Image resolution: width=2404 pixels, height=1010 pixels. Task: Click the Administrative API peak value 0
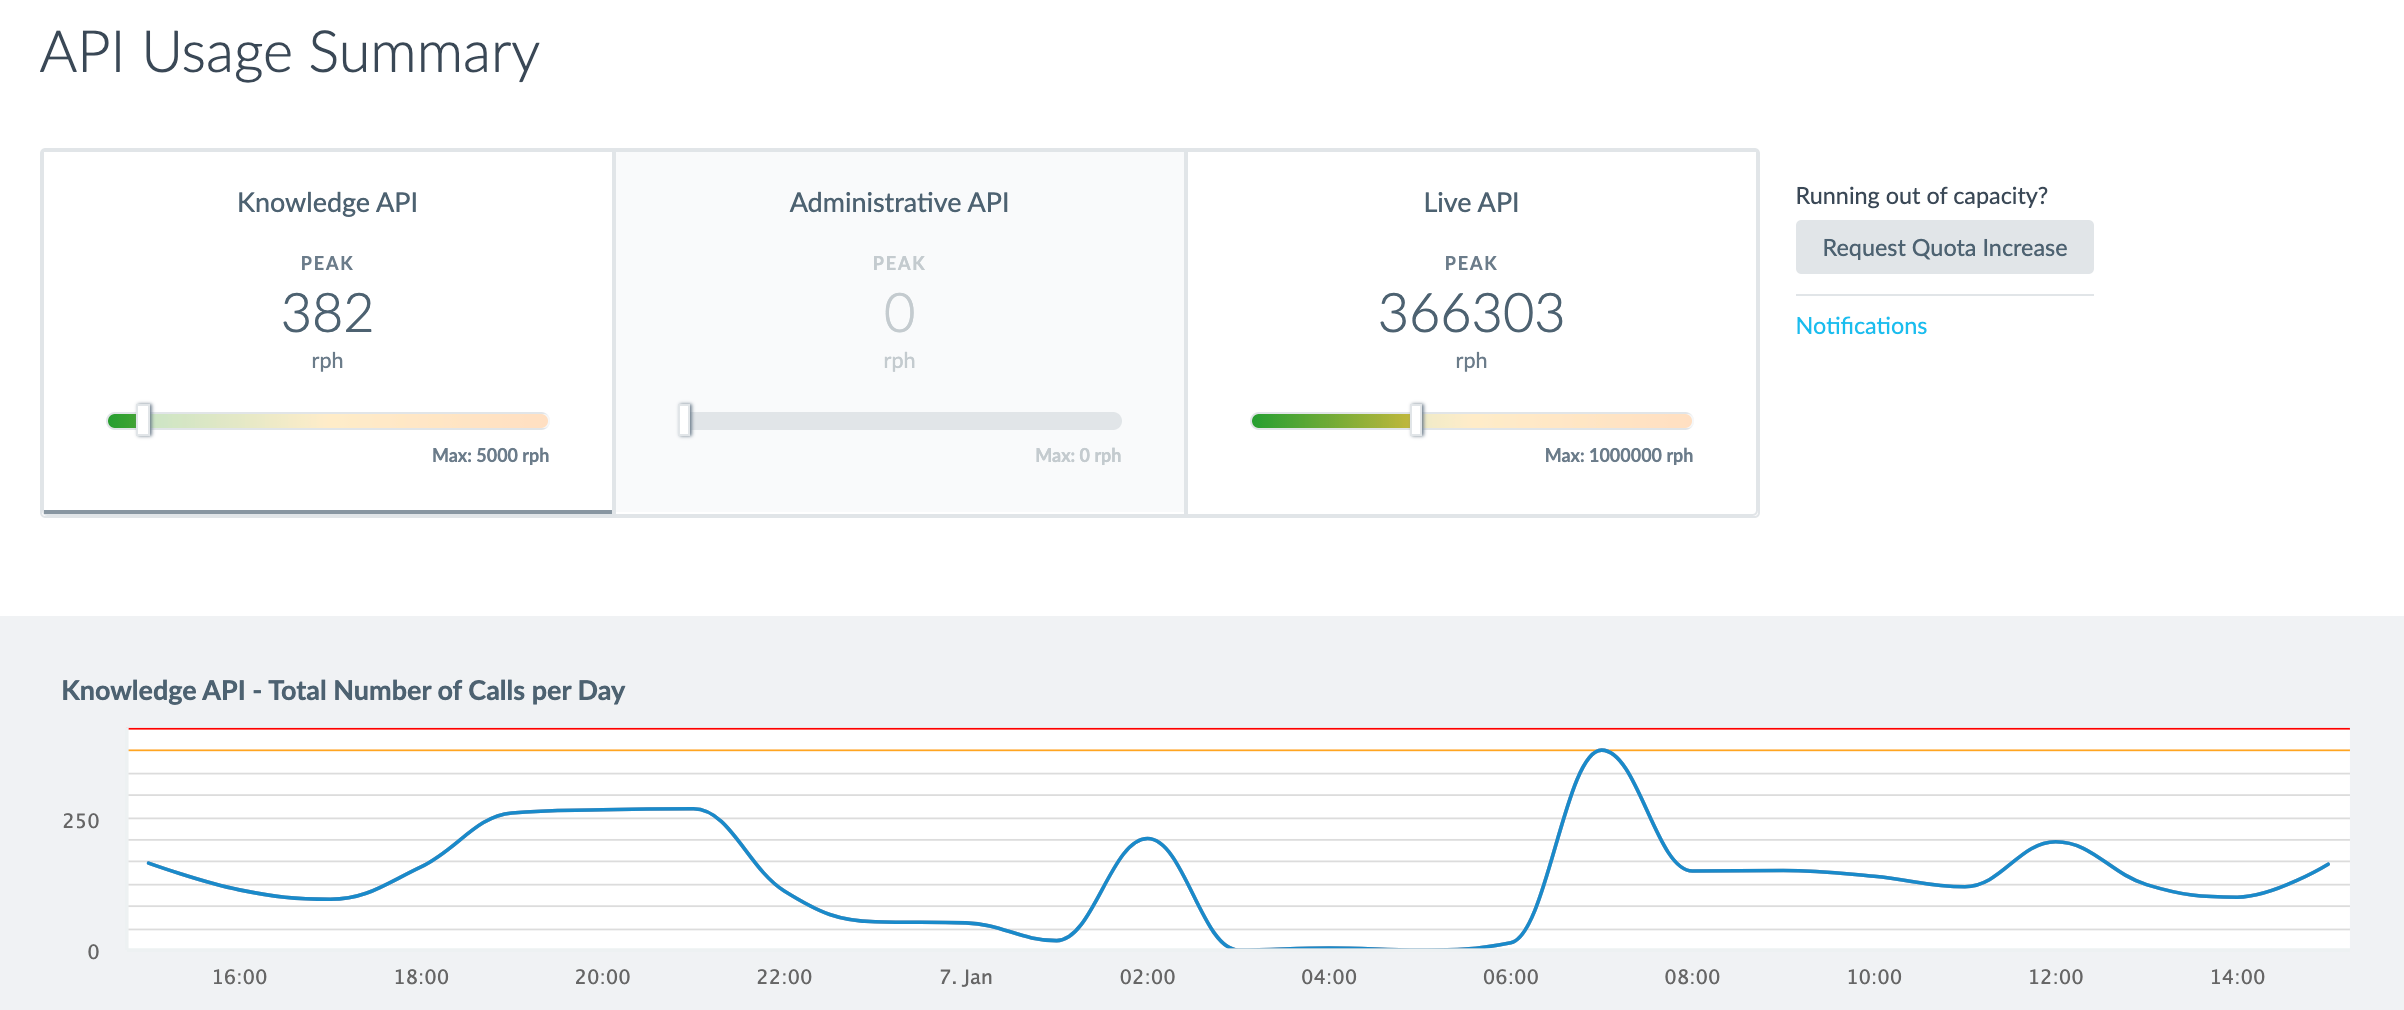pos(899,313)
